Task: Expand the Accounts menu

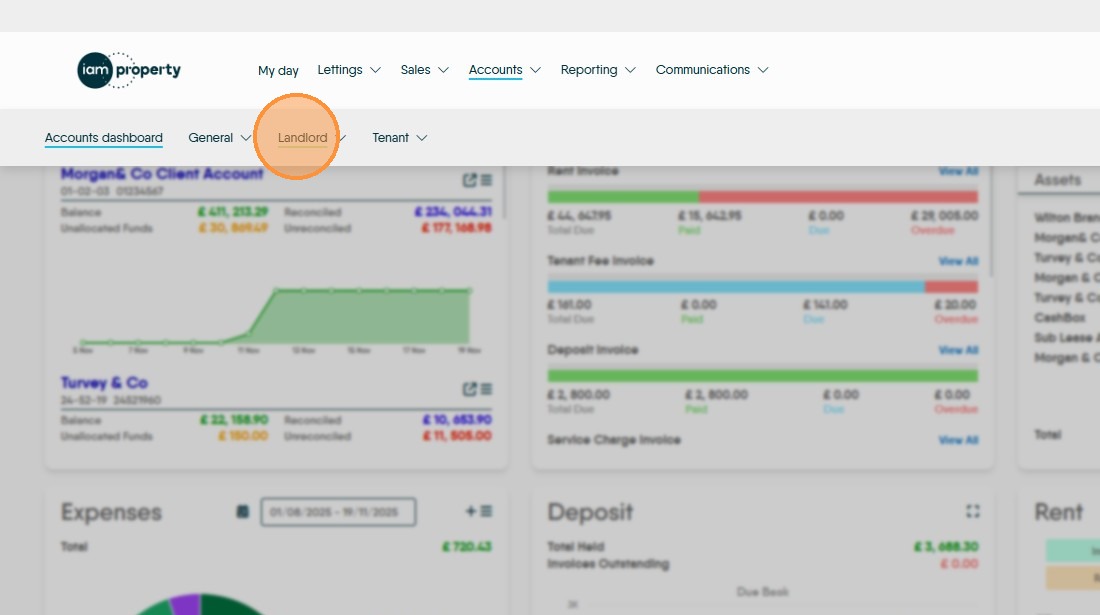Action: click(504, 69)
